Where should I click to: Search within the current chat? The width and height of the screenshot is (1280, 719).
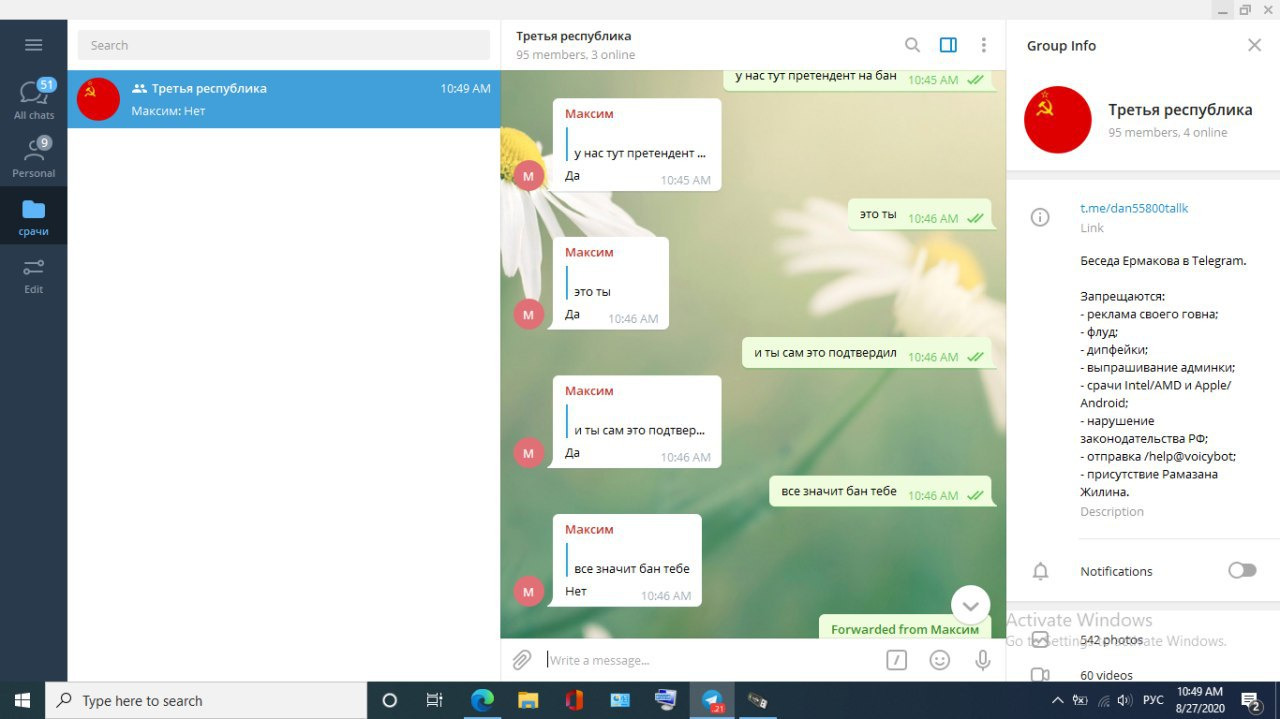[912, 45]
